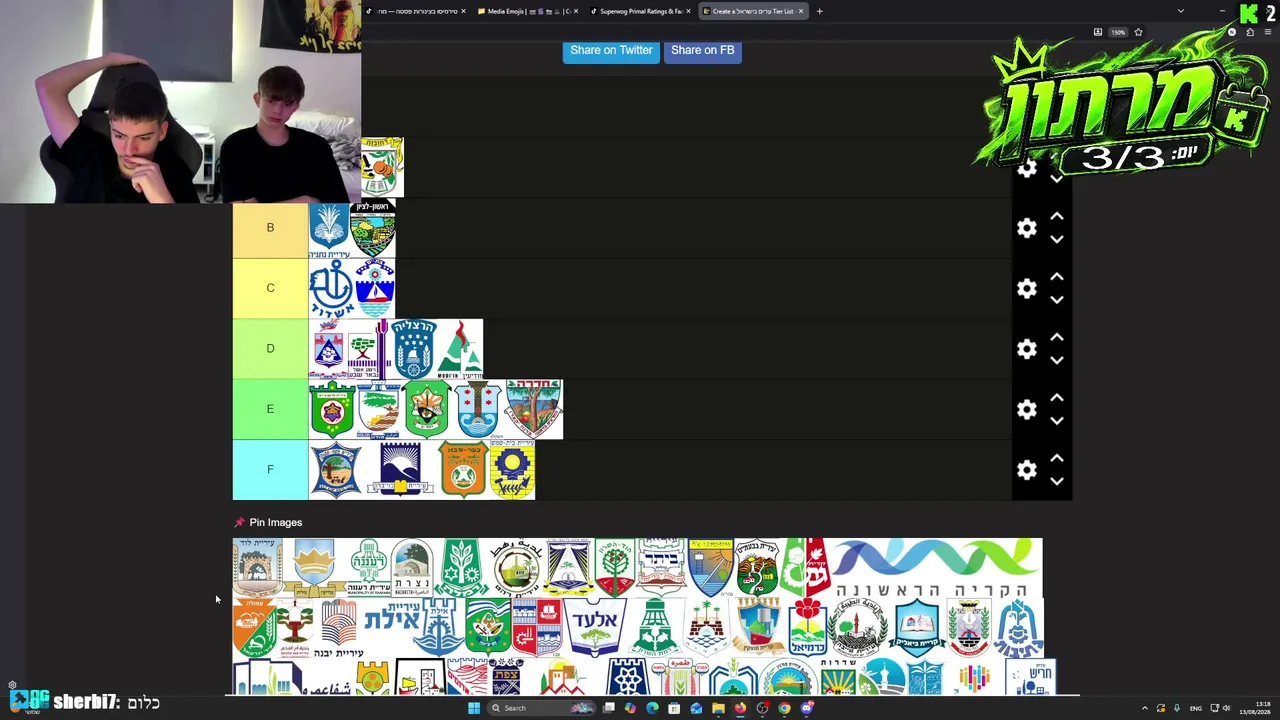Pick the Nazareth emblem from image pool
The width and height of the screenshot is (1280, 720).
[412, 567]
